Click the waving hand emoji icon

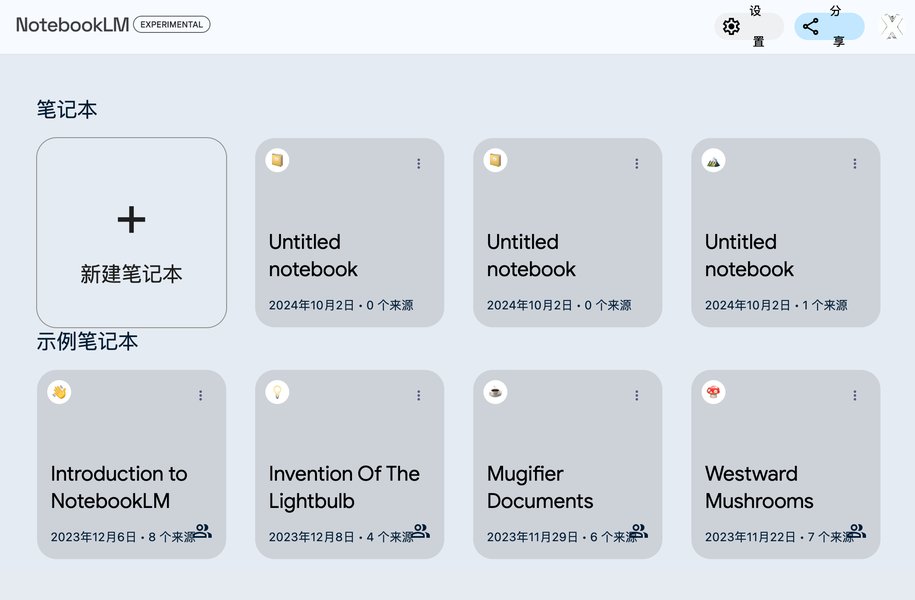point(59,392)
